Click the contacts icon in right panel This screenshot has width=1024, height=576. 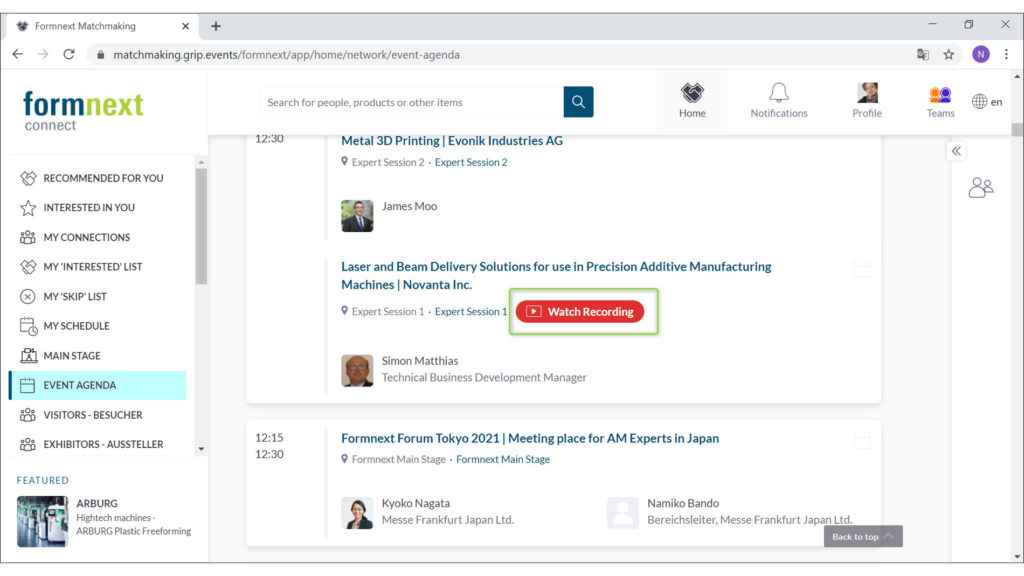pos(981,187)
